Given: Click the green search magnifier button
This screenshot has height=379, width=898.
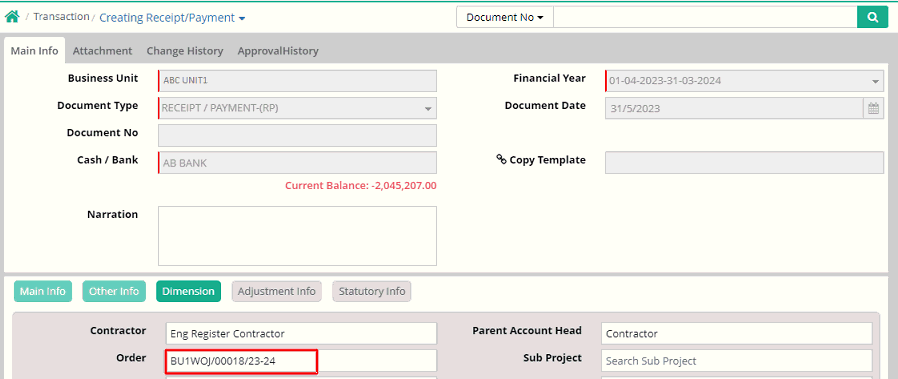Looking at the screenshot, I should point(872,17).
